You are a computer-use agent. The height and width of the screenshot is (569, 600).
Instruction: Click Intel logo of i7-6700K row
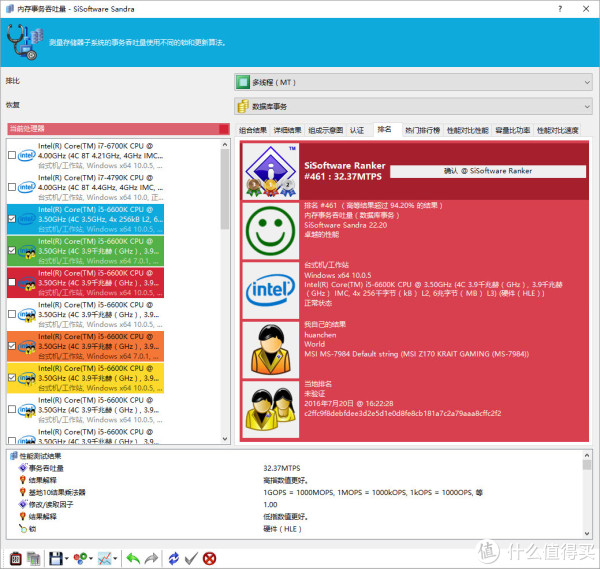26,155
